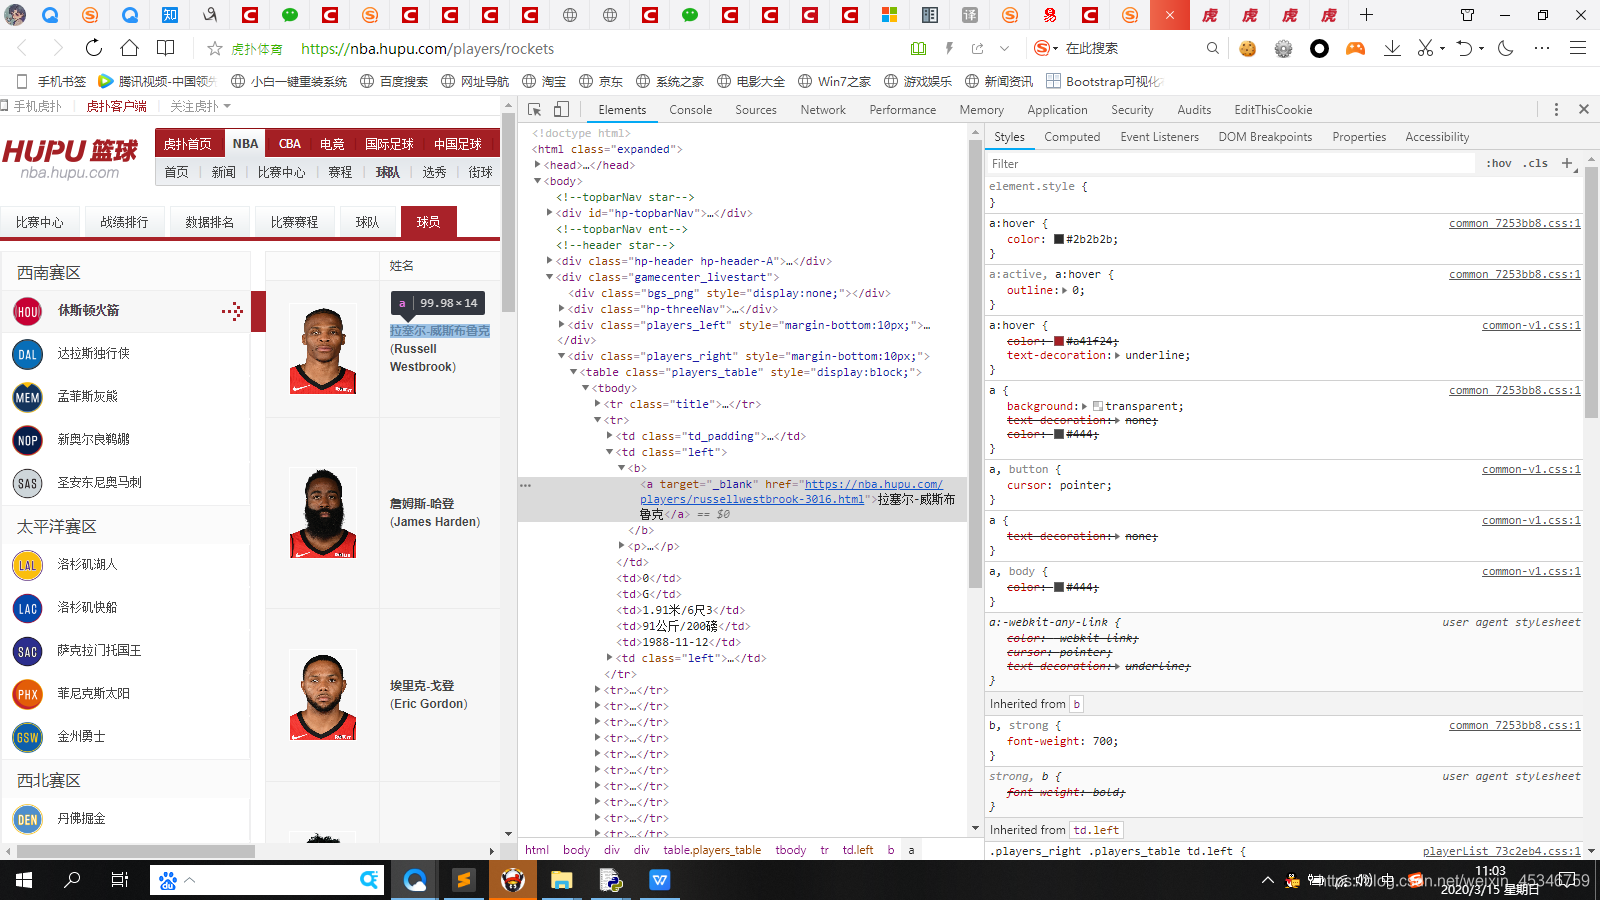Screen dimensions: 1600x900
Task: Click the transparent background color swatch
Action: point(1098,406)
